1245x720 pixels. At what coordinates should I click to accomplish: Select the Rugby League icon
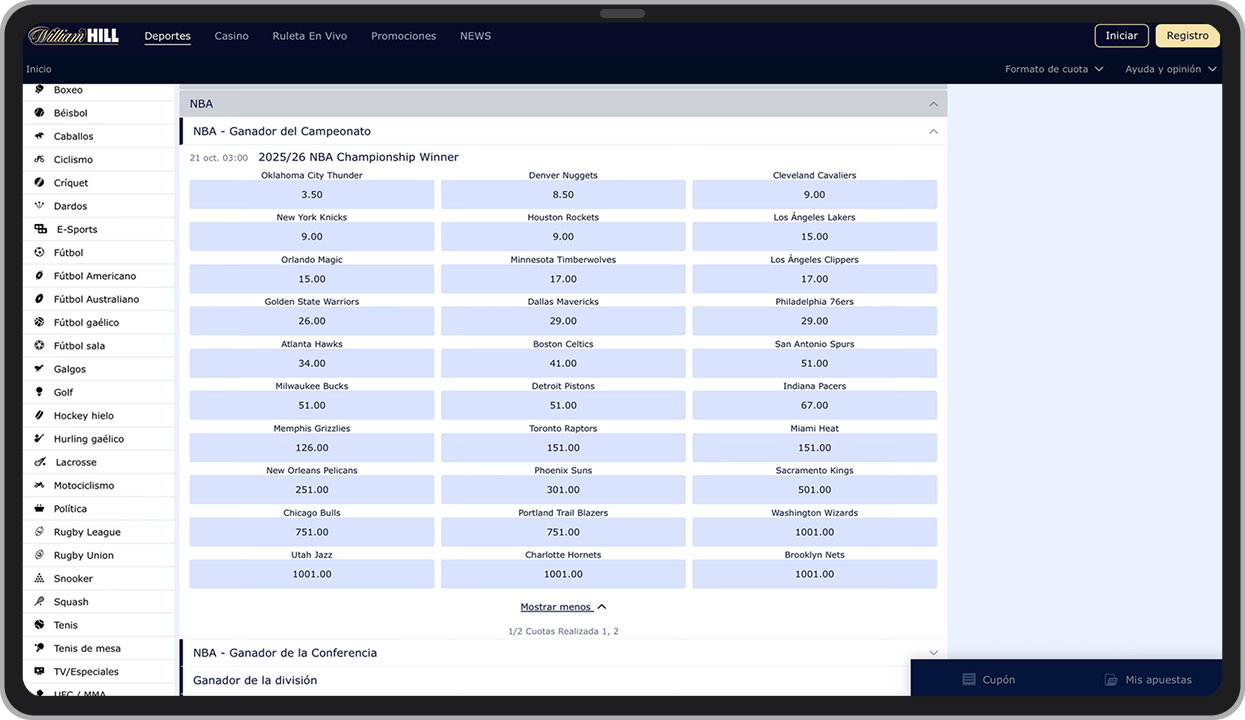pyautogui.click(x=40, y=532)
